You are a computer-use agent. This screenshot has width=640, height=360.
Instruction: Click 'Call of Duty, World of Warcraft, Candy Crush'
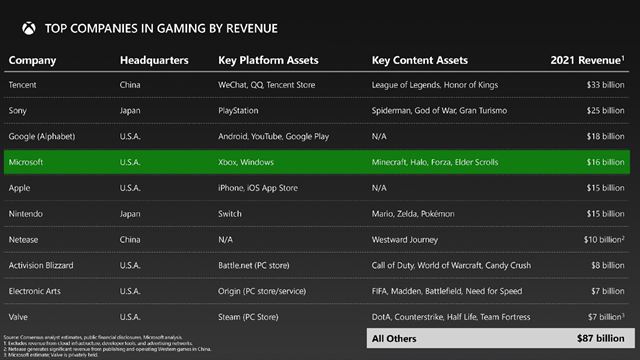tap(451, 265)
